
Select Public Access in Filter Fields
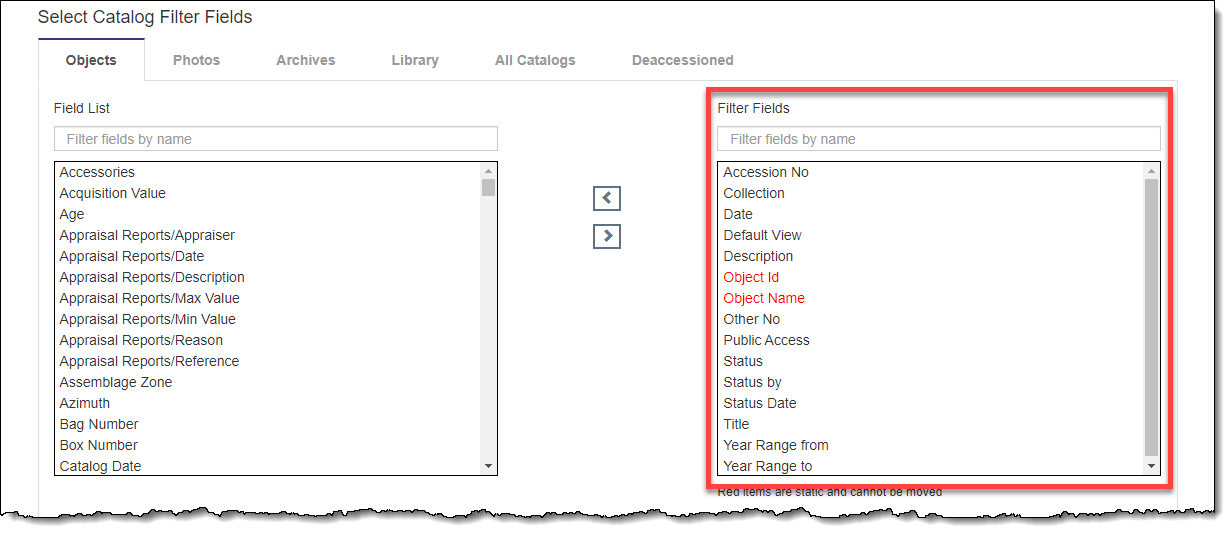tap(767, 340)
